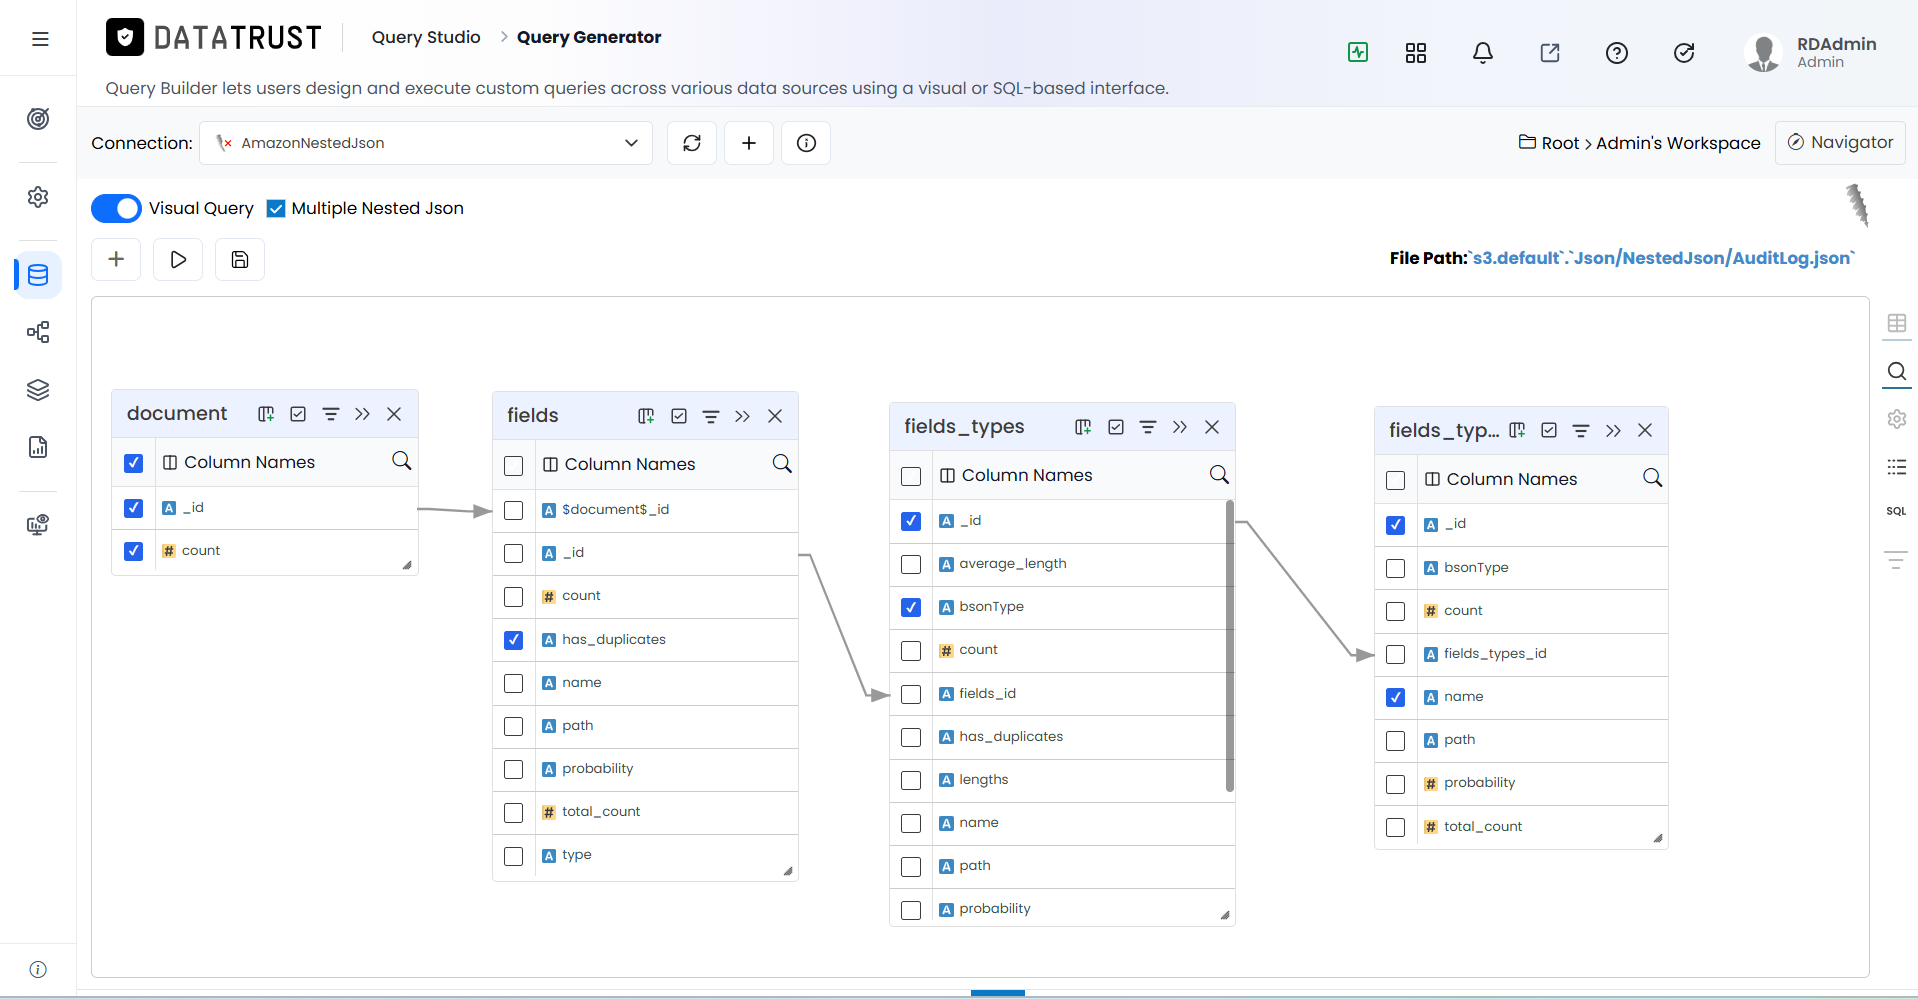Click the bottom panel handle bar
Viewport: 1918px width, 999px height.
point(998,993)
